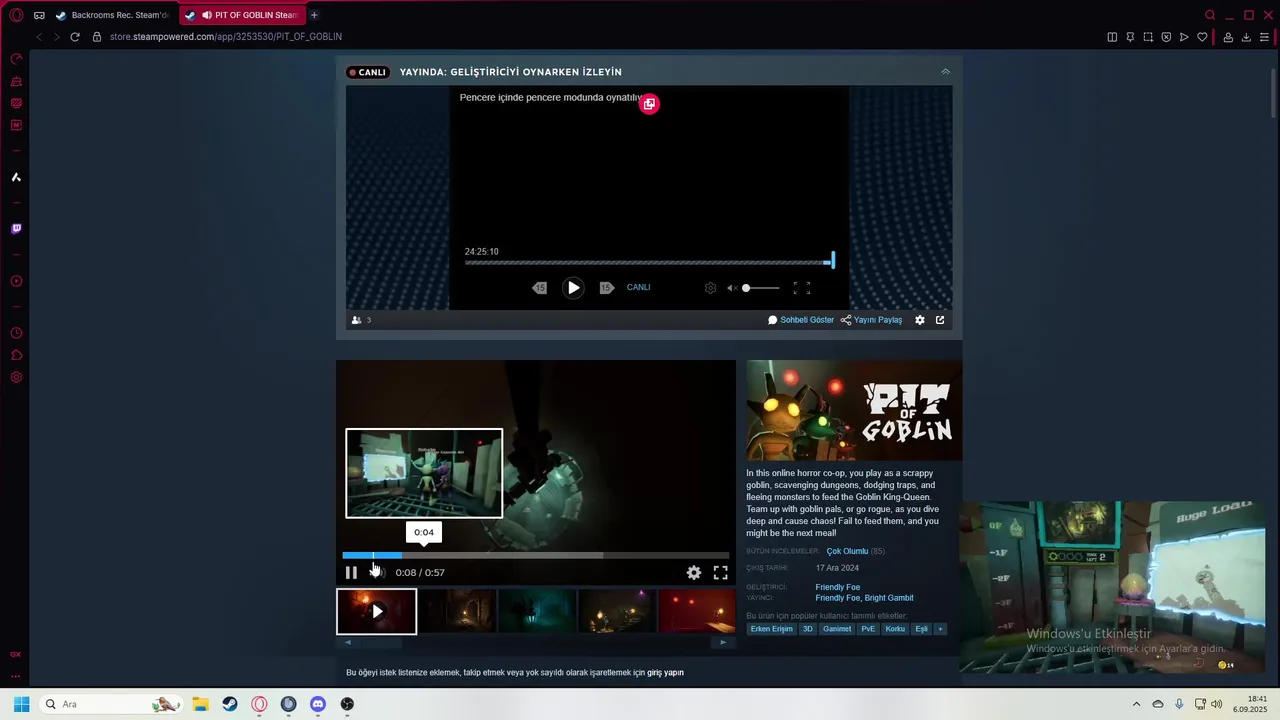Select the red room screenshot thumbnail
The image size is (1280, 720).
(x=697, y=611)
